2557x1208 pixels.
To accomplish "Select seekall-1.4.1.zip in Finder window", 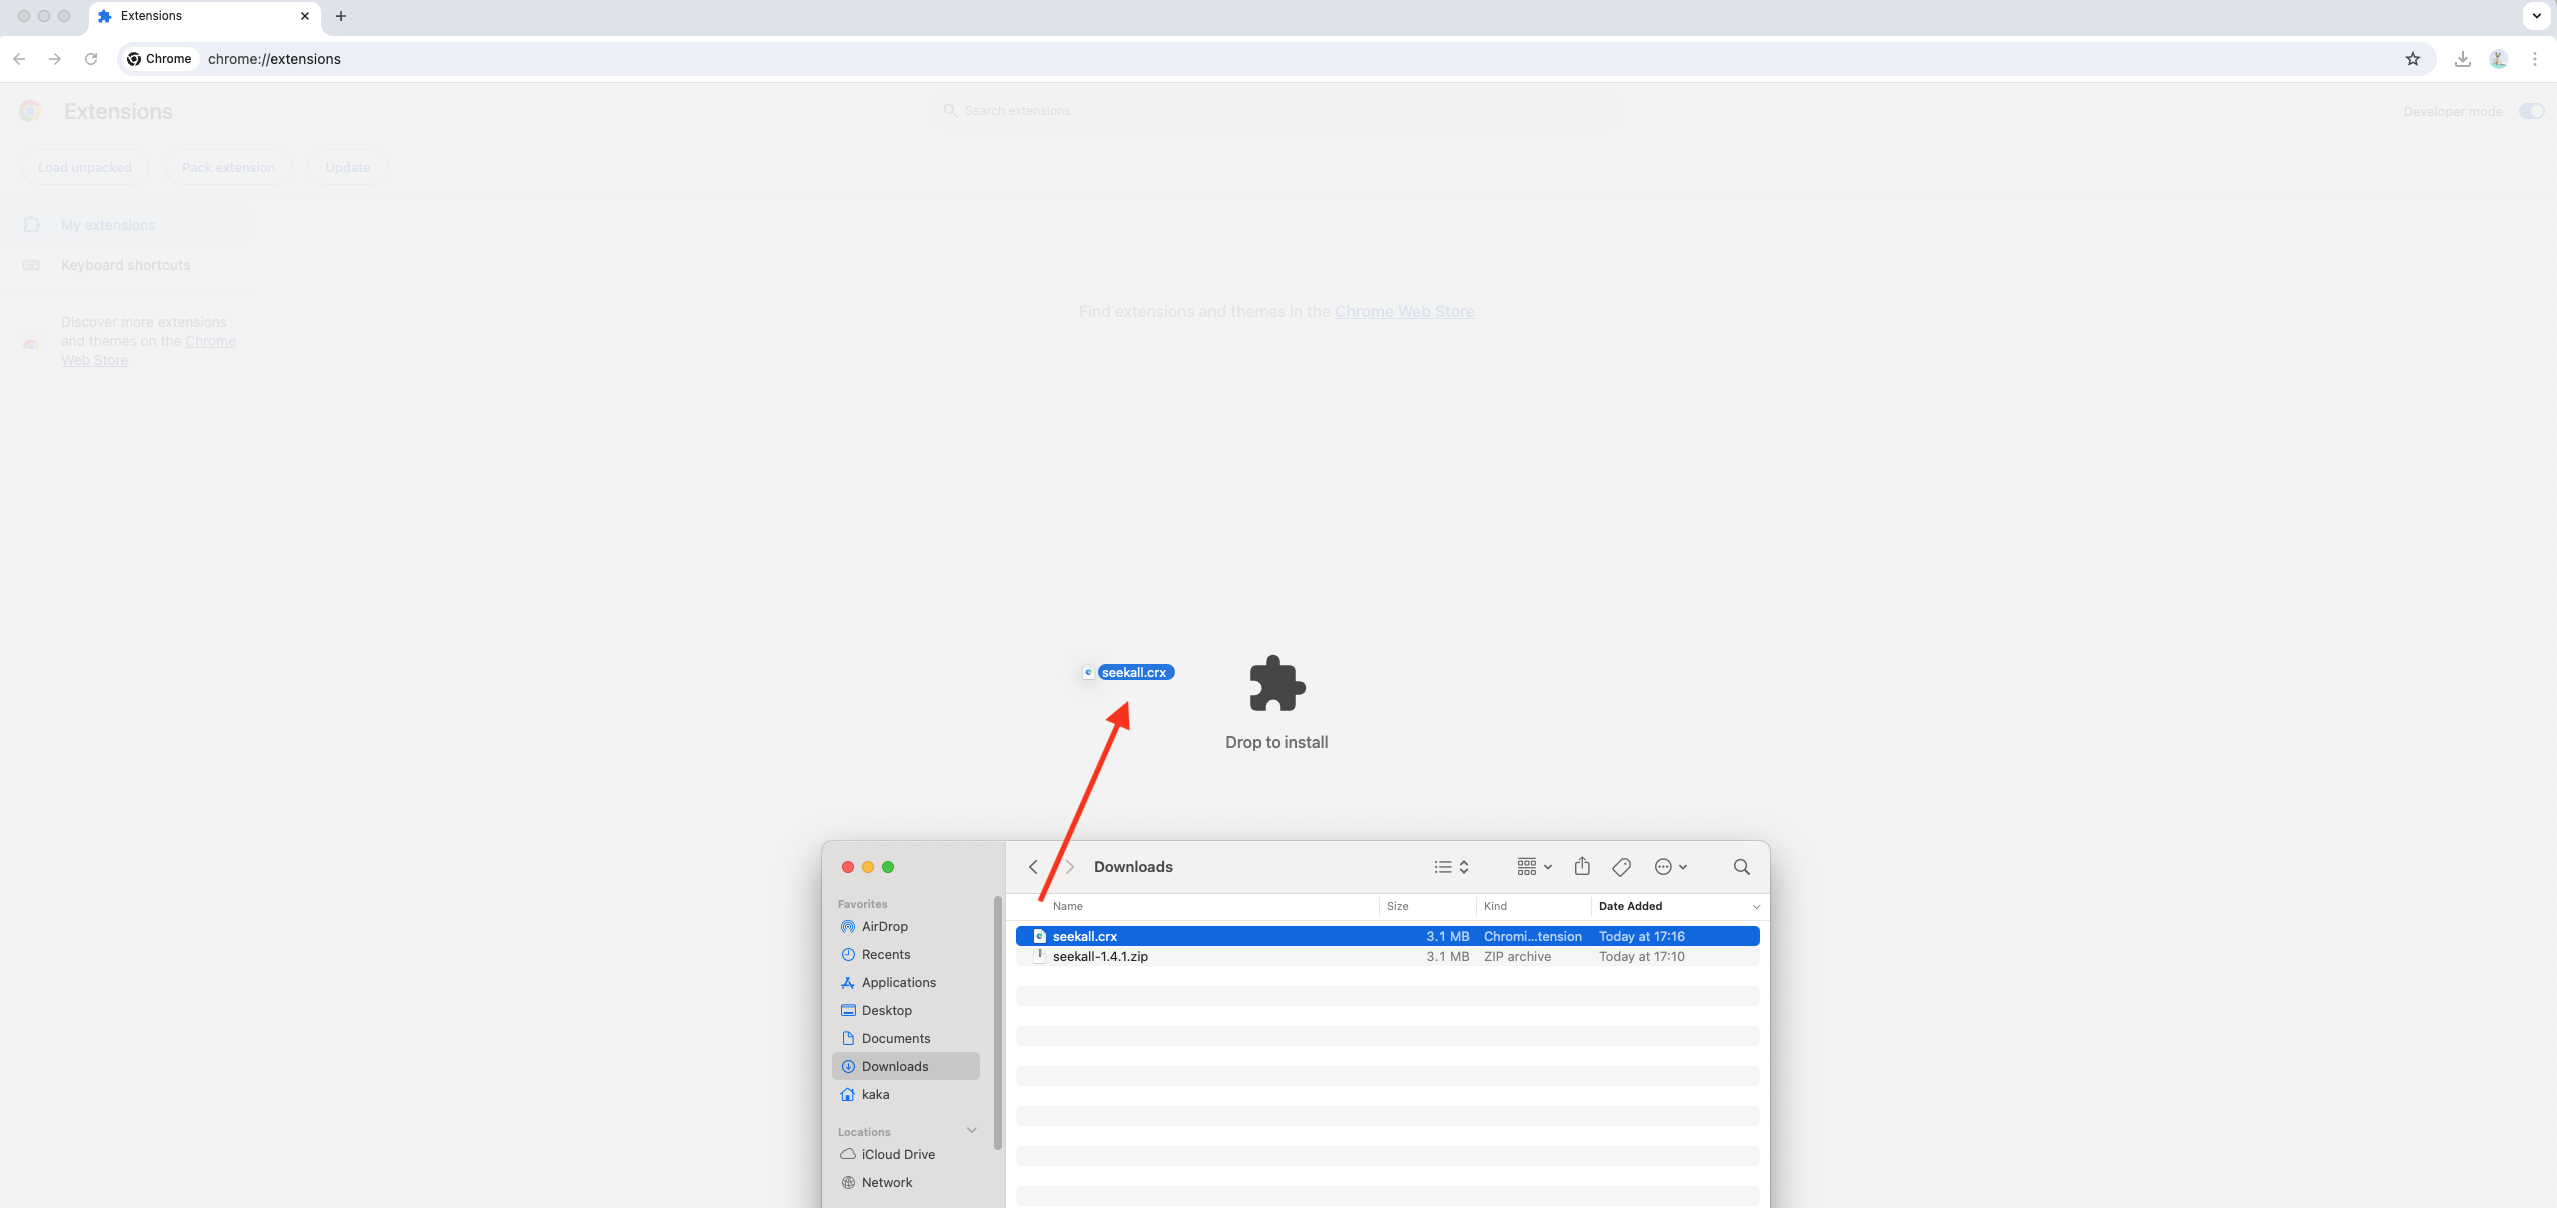I will (x=1099, y=957).
